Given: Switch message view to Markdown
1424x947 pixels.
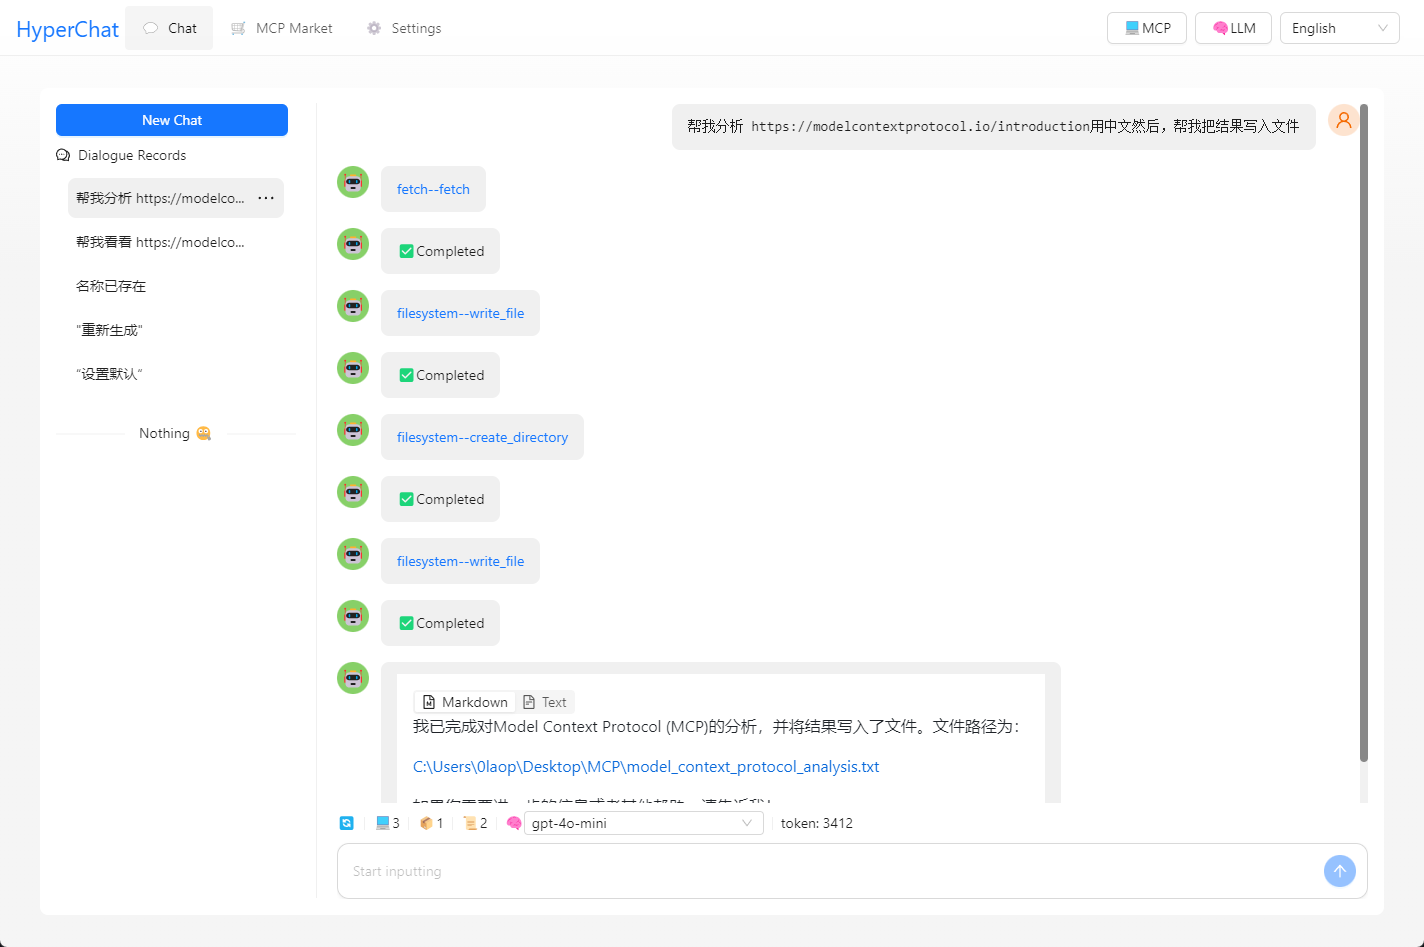Looking at the screenshot, I should pyautogui.click(x=465, y=702).
